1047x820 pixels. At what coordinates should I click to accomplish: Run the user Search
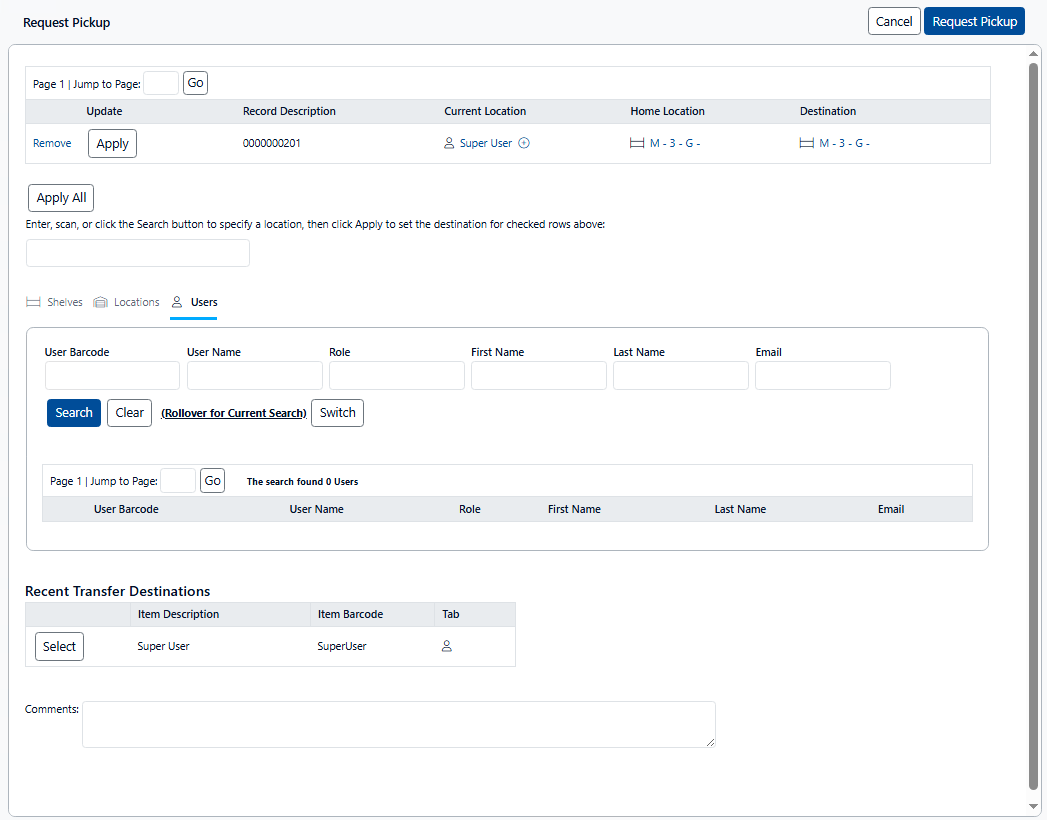coord(74,413)
